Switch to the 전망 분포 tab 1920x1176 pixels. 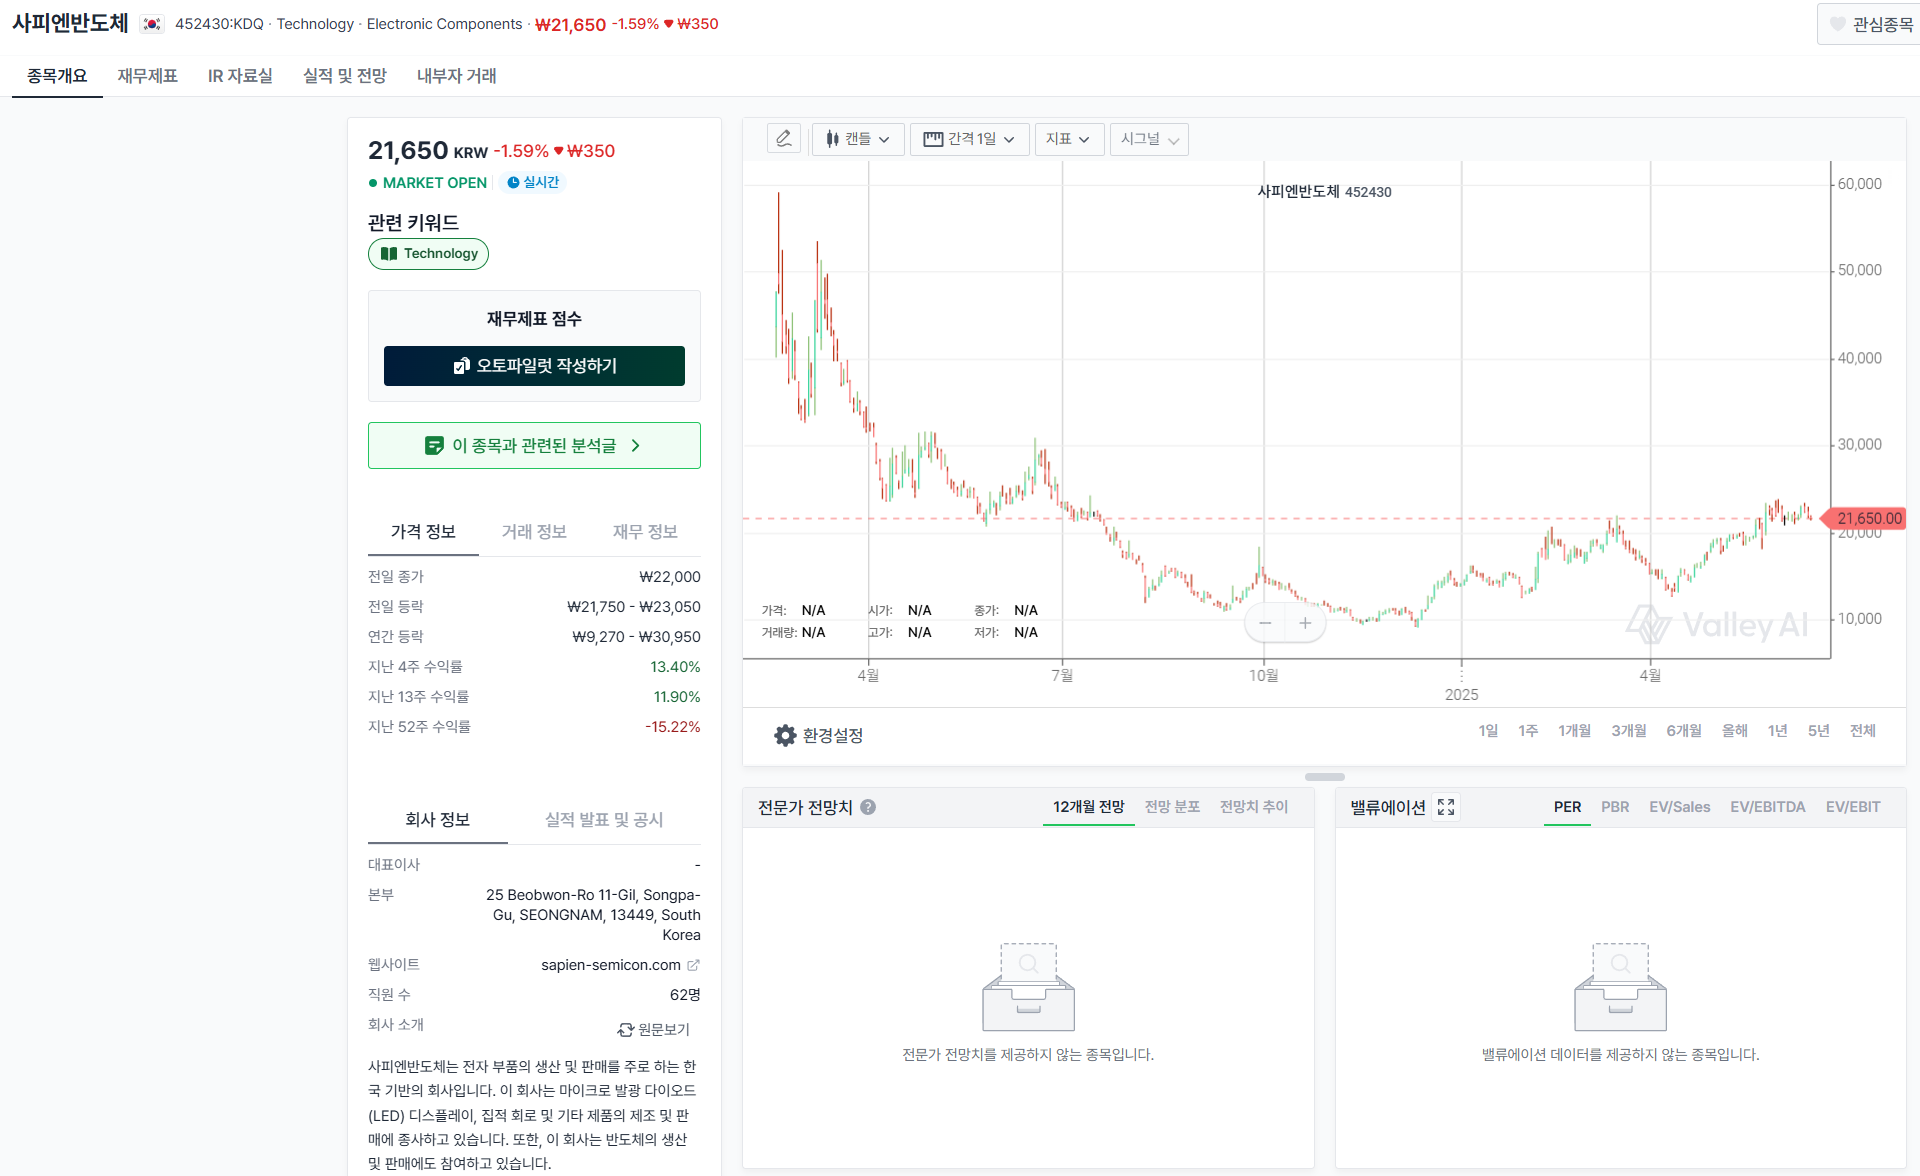tap(1172, 807)
